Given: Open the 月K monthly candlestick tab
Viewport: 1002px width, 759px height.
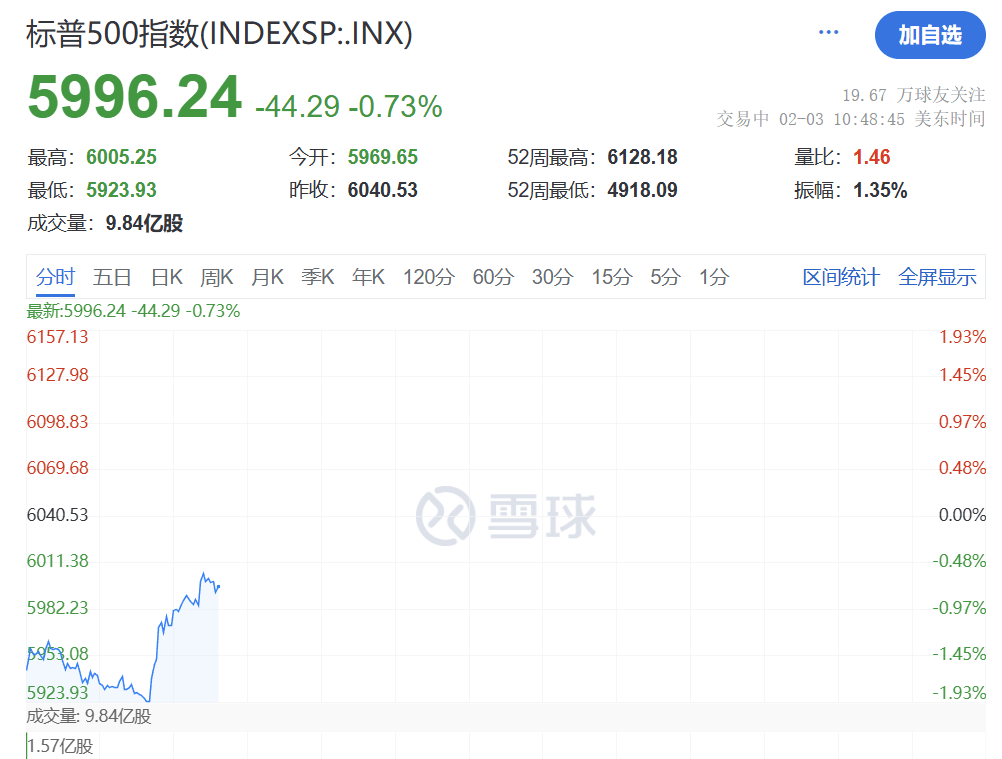Looking at the screenshot, I should pyautogui.click(x=267, y=277).
